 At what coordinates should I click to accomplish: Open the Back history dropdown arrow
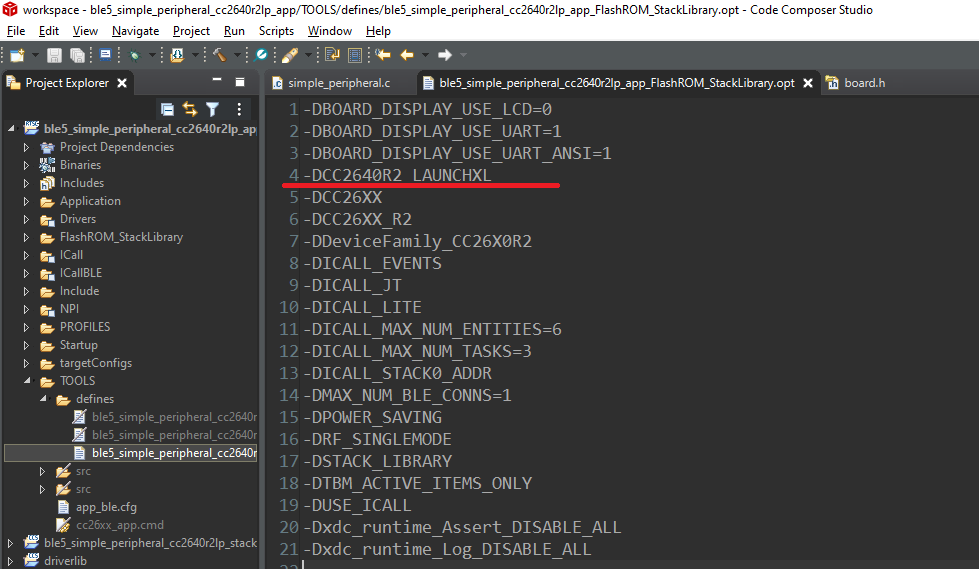coord(425,56)
